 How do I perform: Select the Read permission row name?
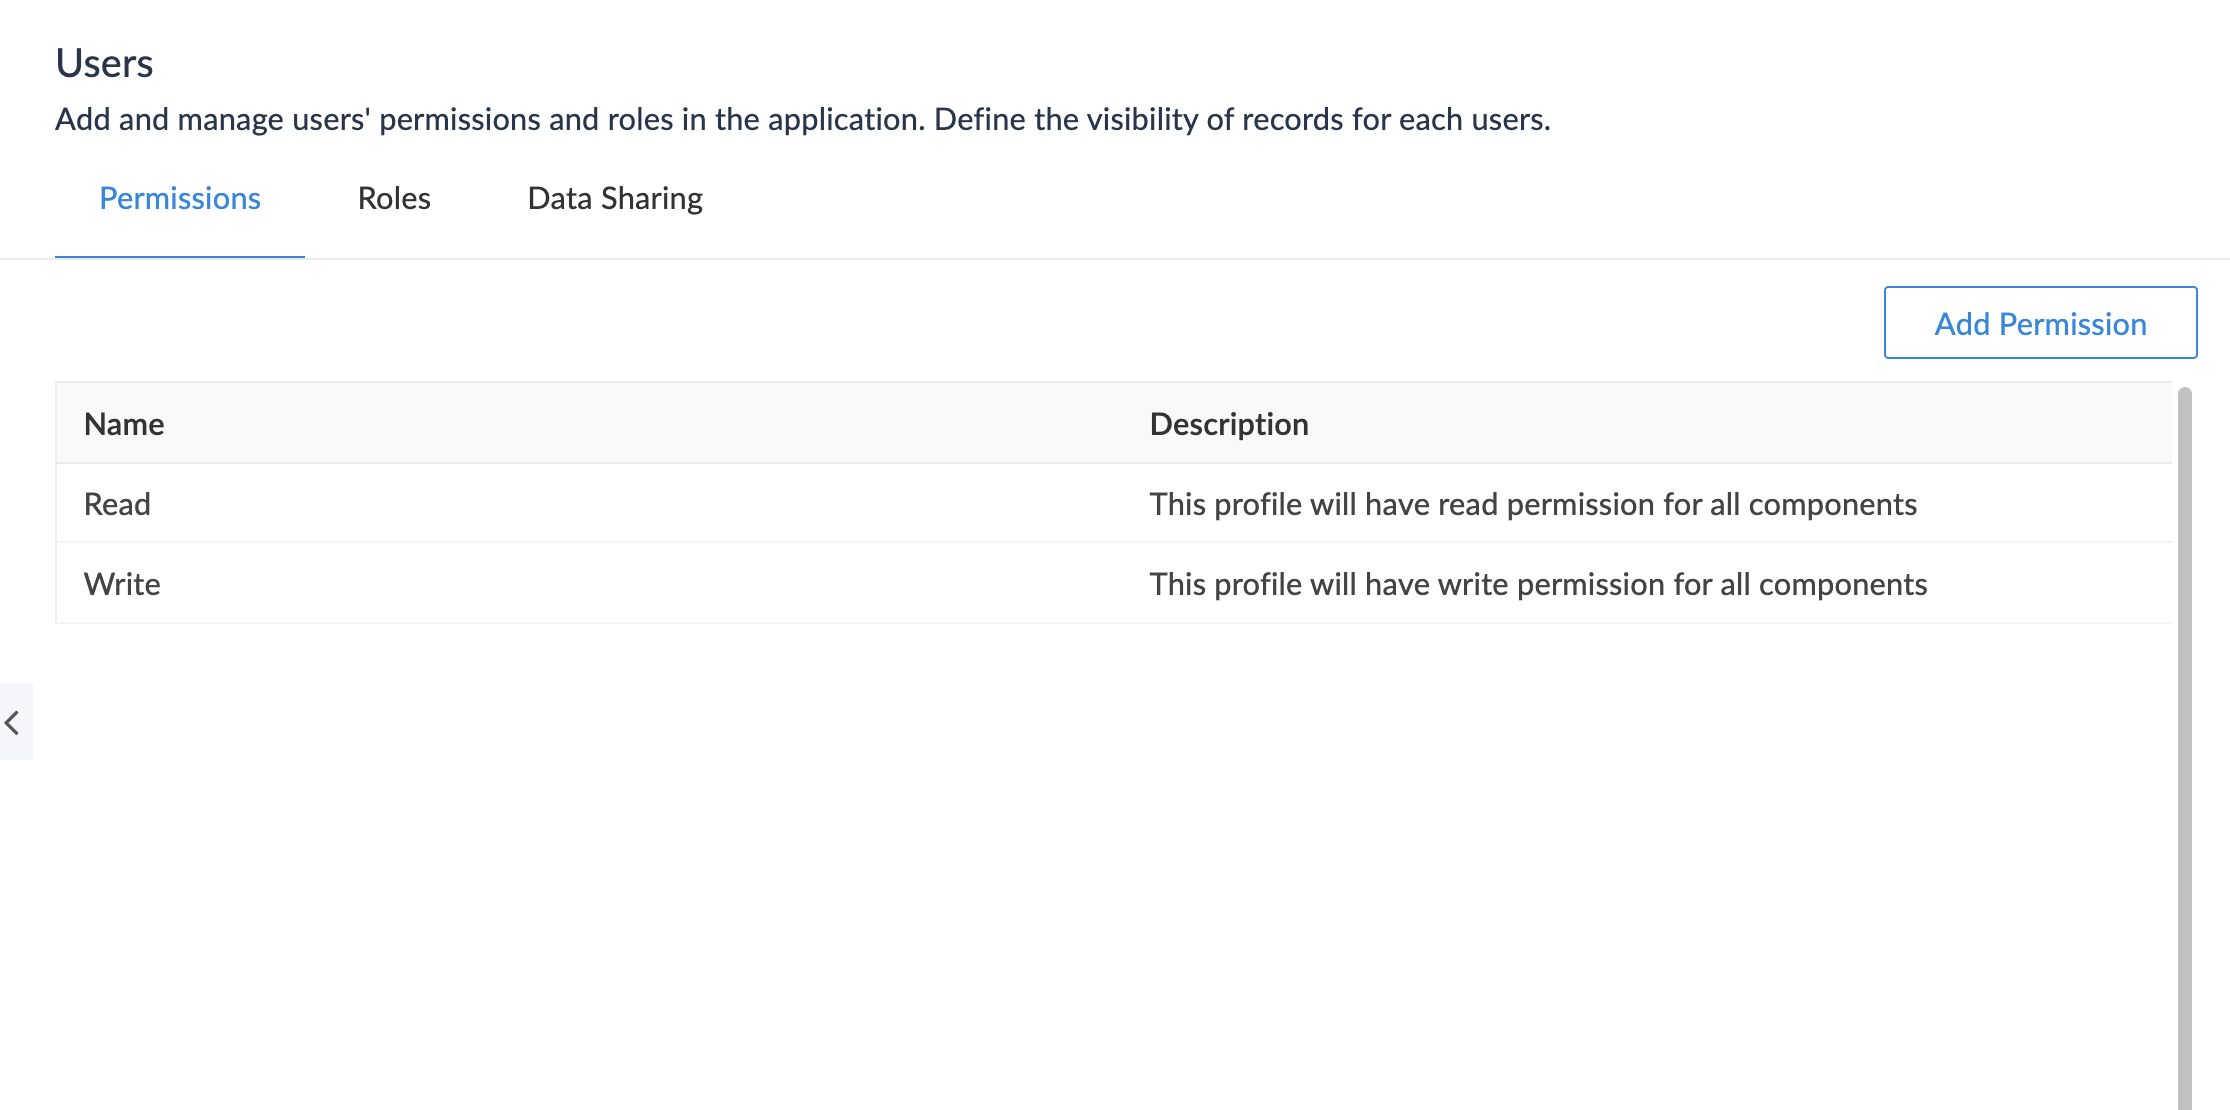117,504
